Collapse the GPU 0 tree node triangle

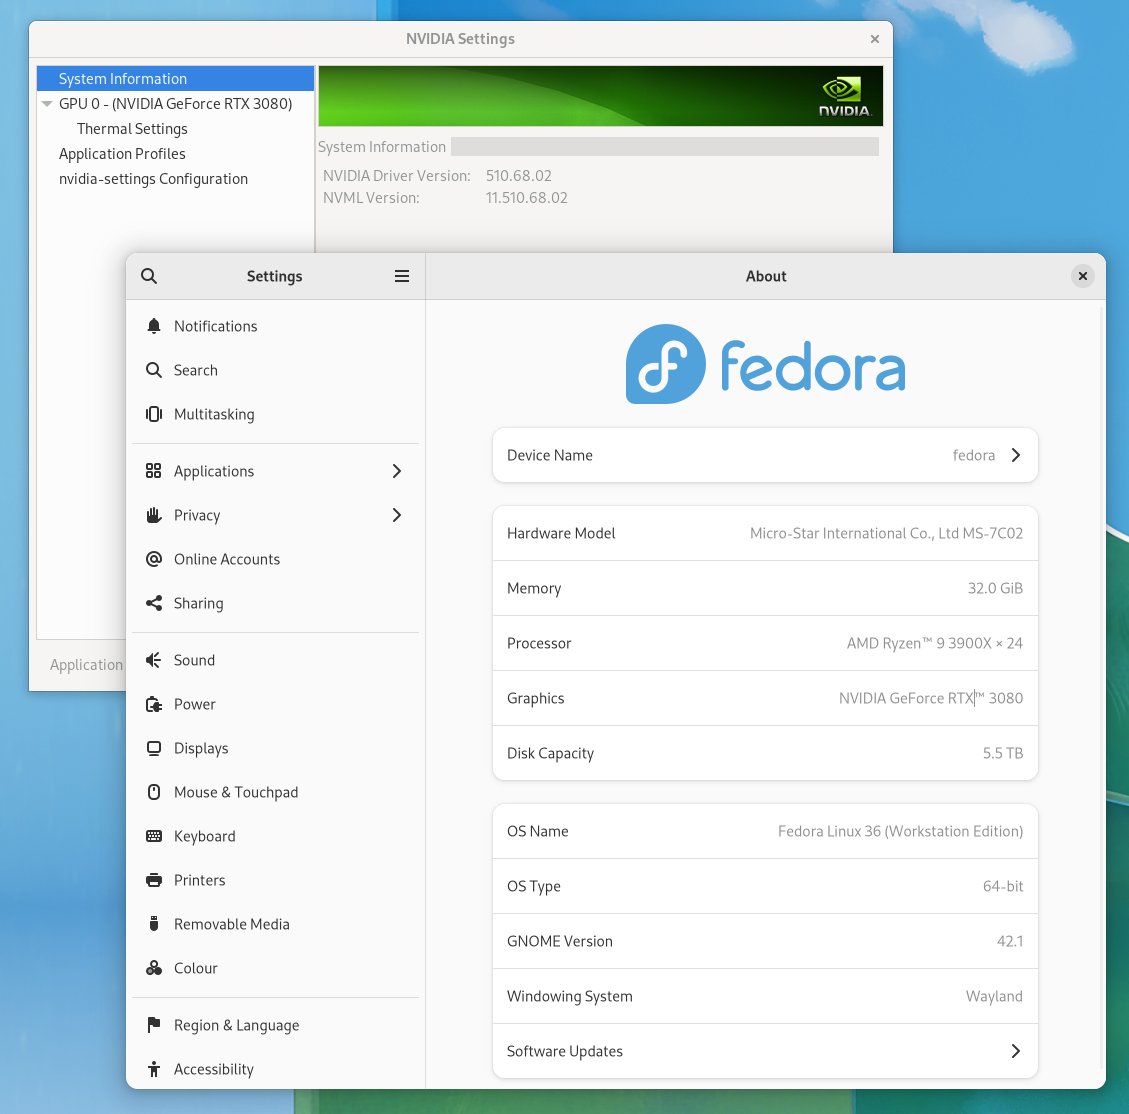pos(47,104)
